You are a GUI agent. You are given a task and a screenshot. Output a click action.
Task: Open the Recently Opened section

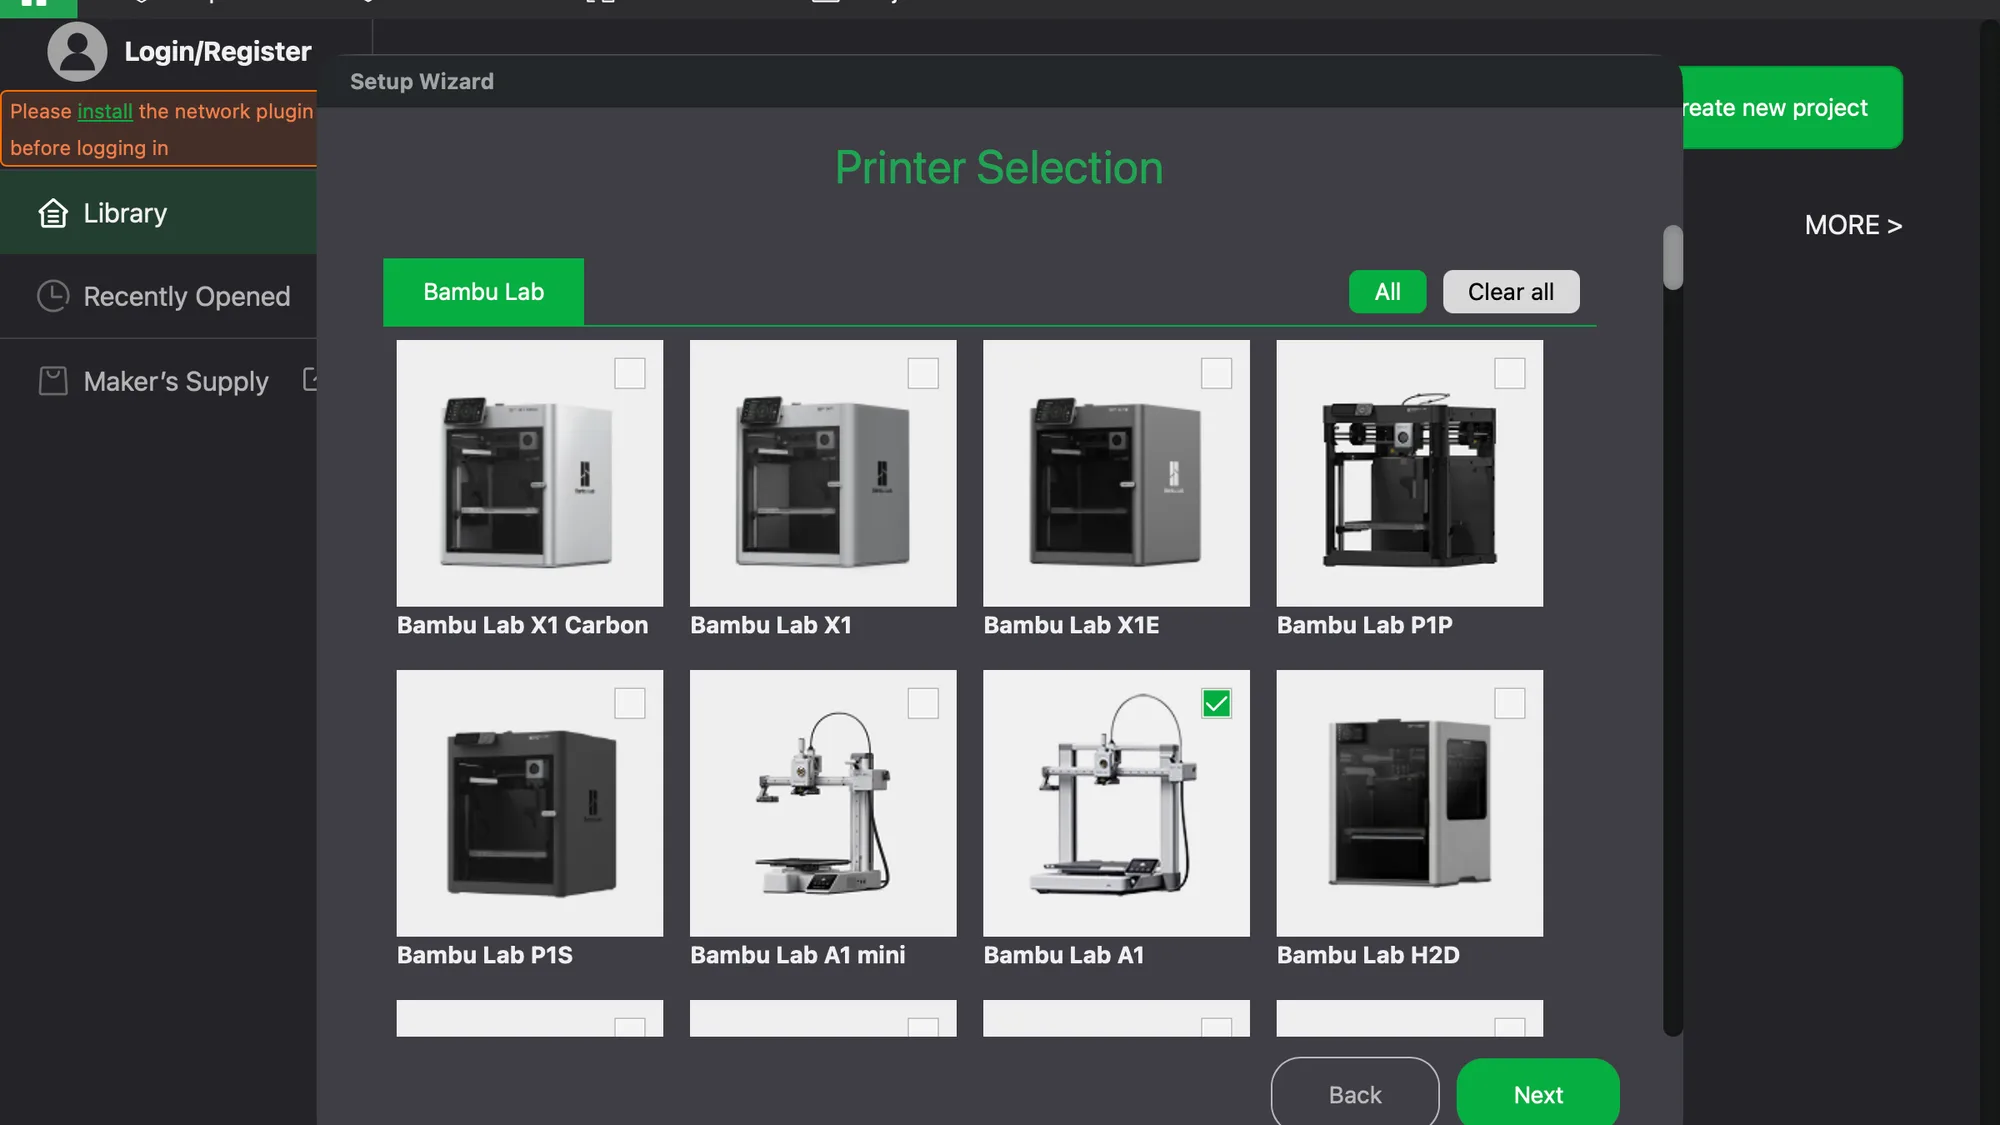158,296
